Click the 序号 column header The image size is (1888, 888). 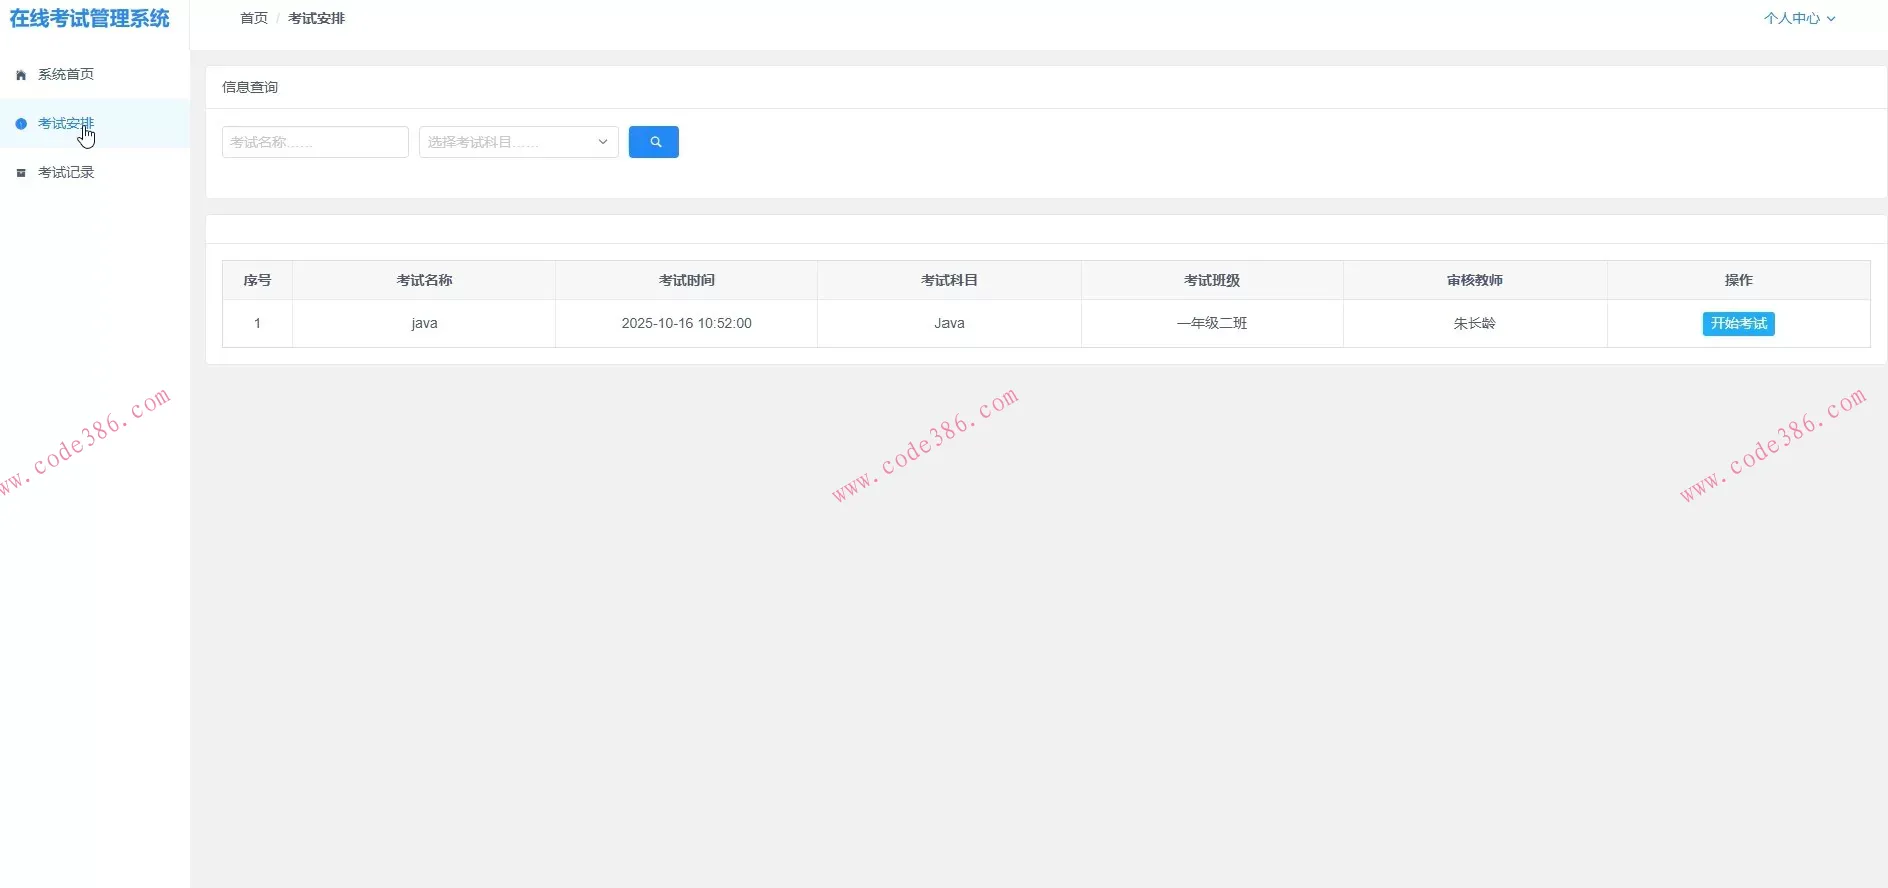257,280
